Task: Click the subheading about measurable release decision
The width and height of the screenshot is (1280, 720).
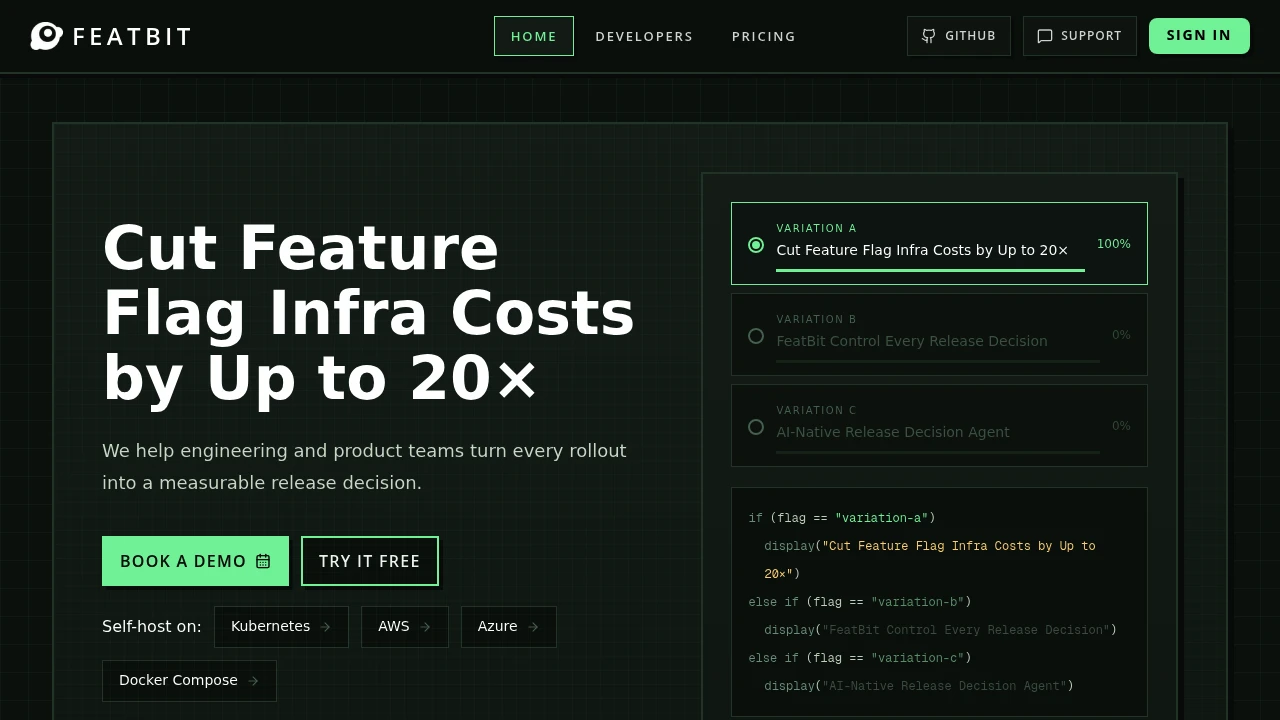Action: tap(364, 467)
